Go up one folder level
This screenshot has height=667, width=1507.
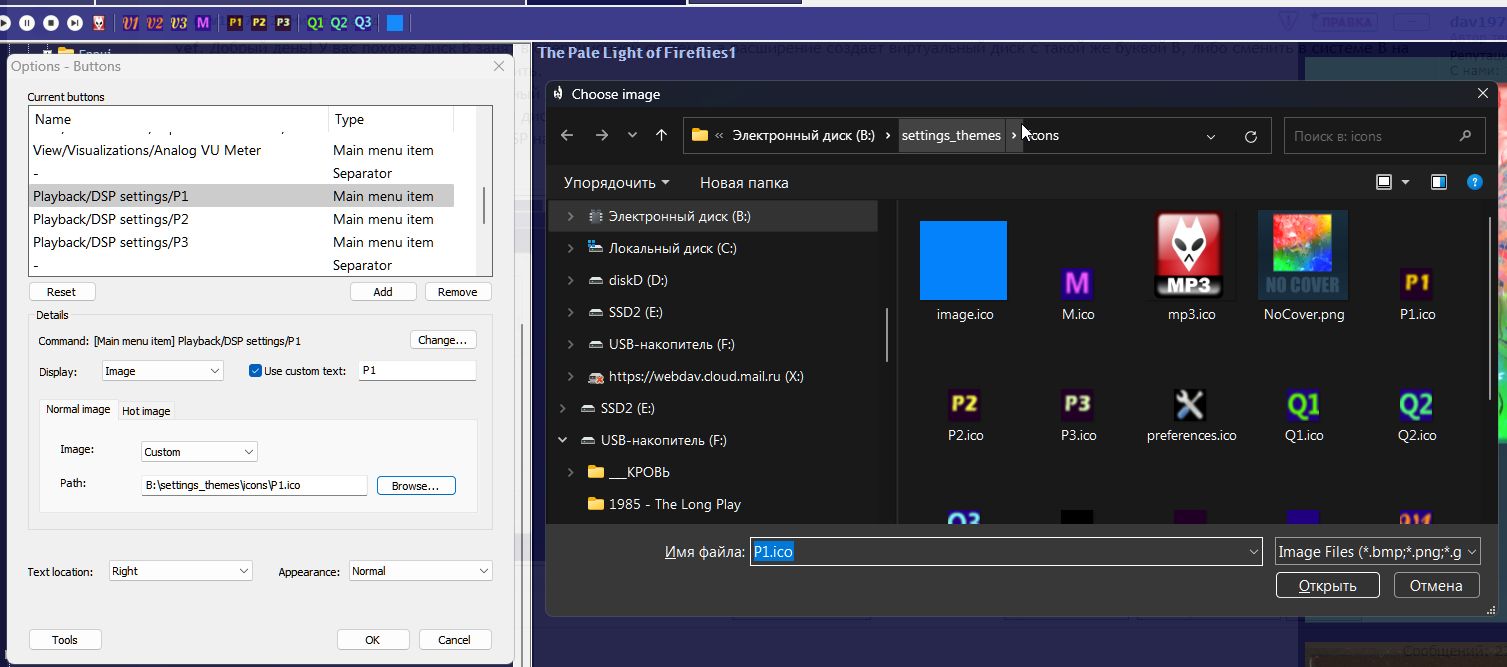[x=661, y=136]
